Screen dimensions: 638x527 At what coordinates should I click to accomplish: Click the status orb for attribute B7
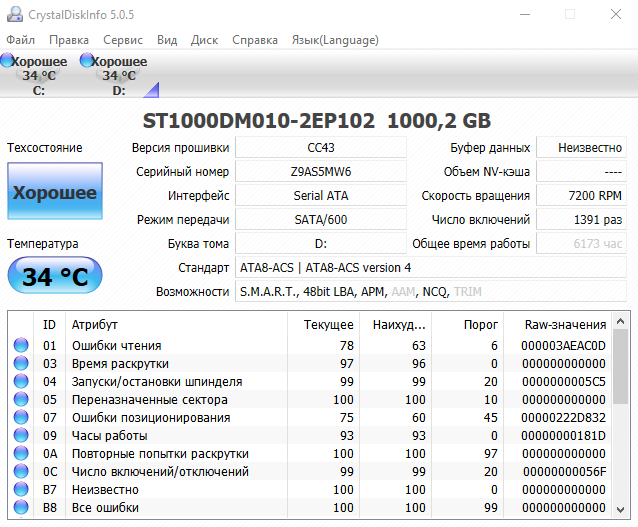(21, 489)
